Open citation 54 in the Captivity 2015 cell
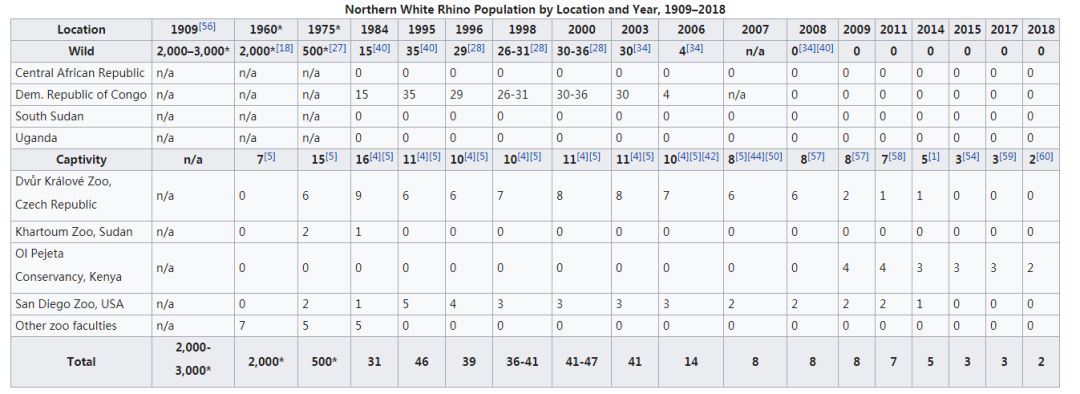 [971, 156]
